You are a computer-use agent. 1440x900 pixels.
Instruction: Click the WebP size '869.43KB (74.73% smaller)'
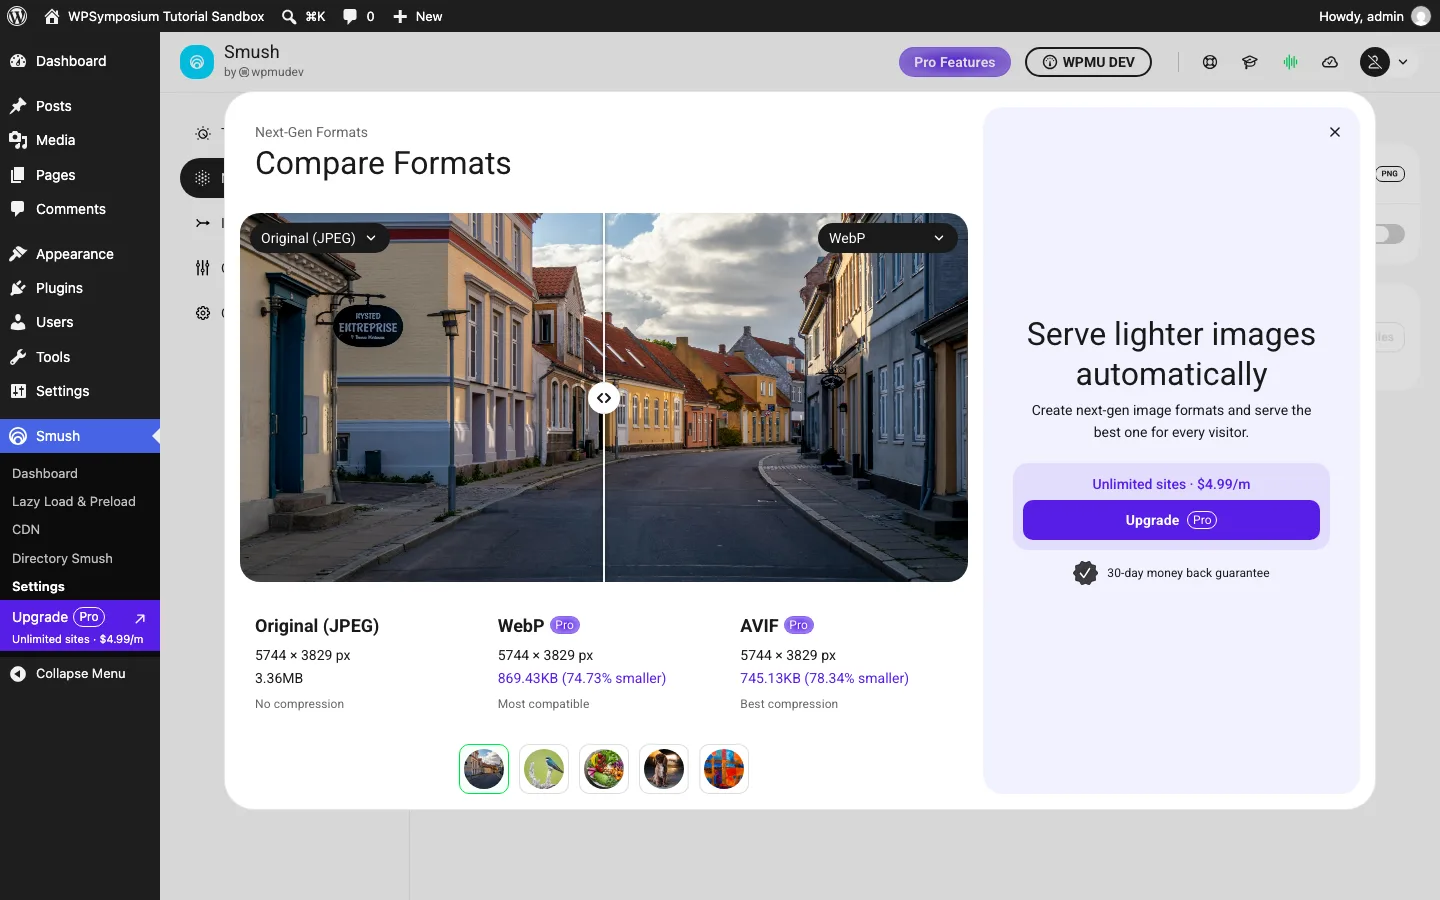(582, 678)
